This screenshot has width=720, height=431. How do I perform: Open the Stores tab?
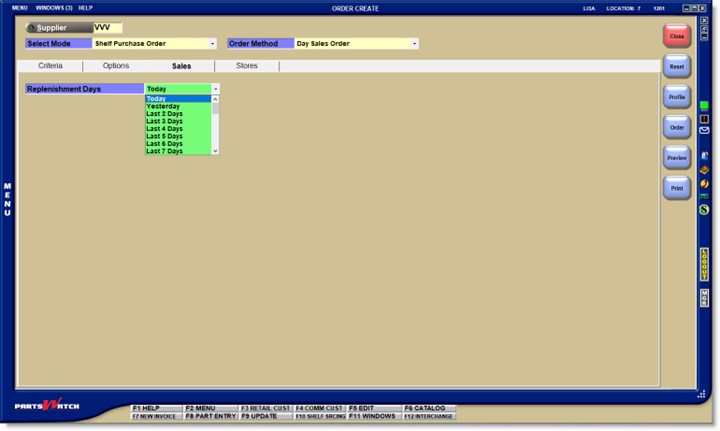tap(246, 66)
